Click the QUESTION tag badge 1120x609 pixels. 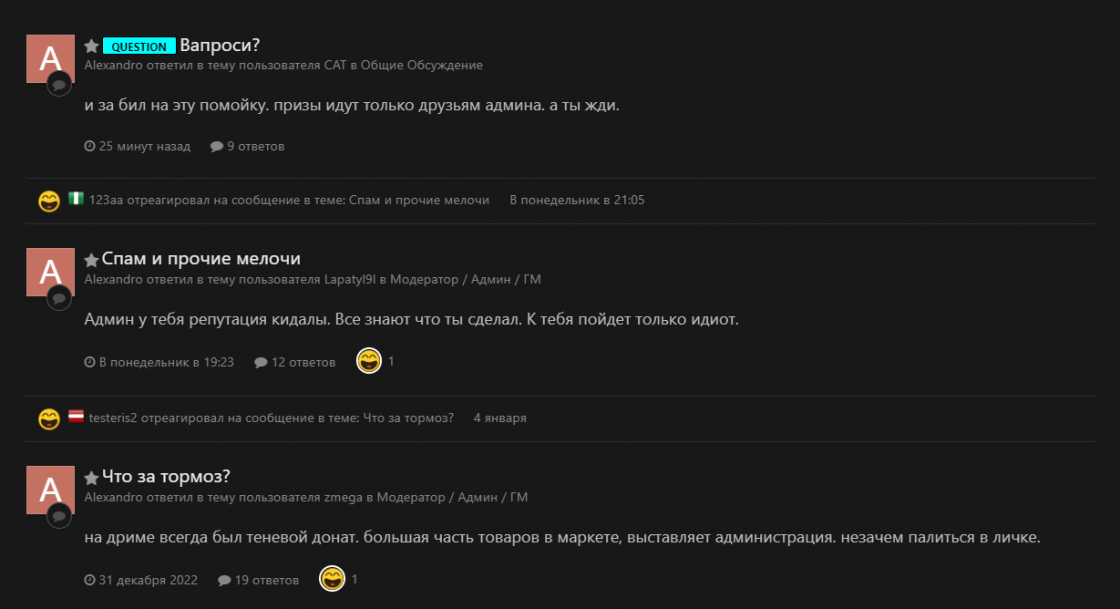tap(139, 46)
